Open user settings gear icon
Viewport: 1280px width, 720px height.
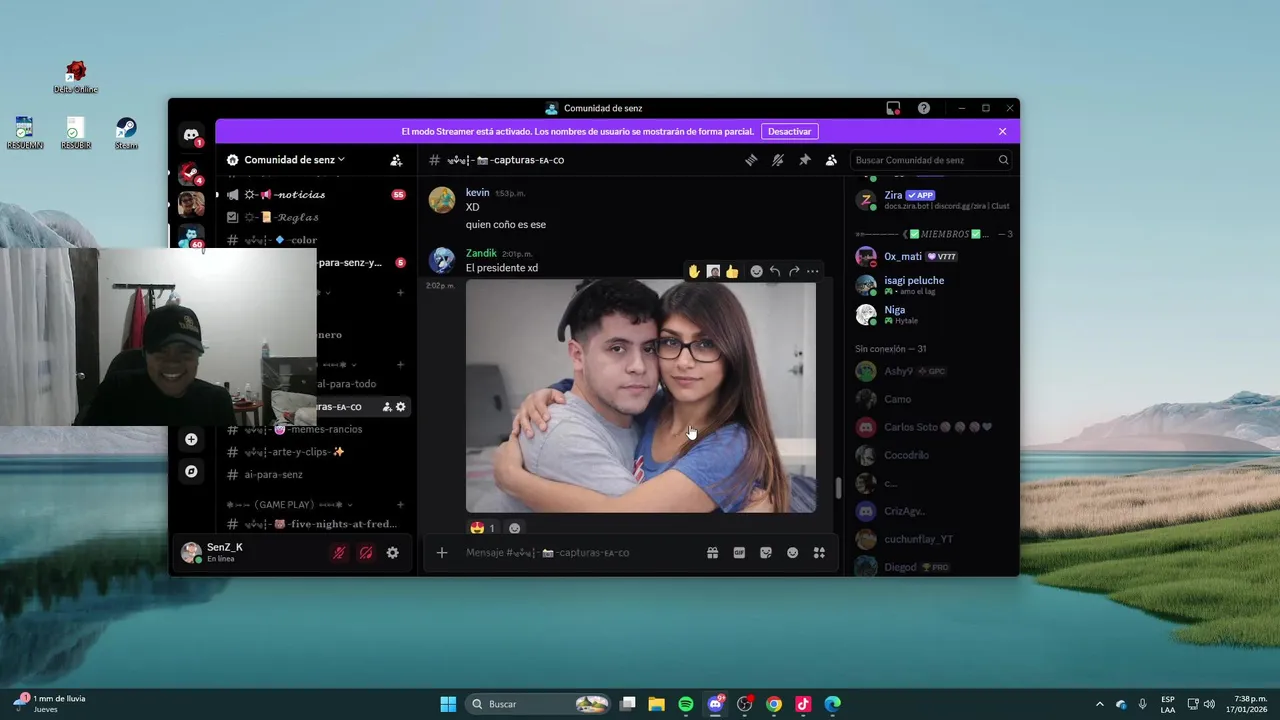[392, 553]
